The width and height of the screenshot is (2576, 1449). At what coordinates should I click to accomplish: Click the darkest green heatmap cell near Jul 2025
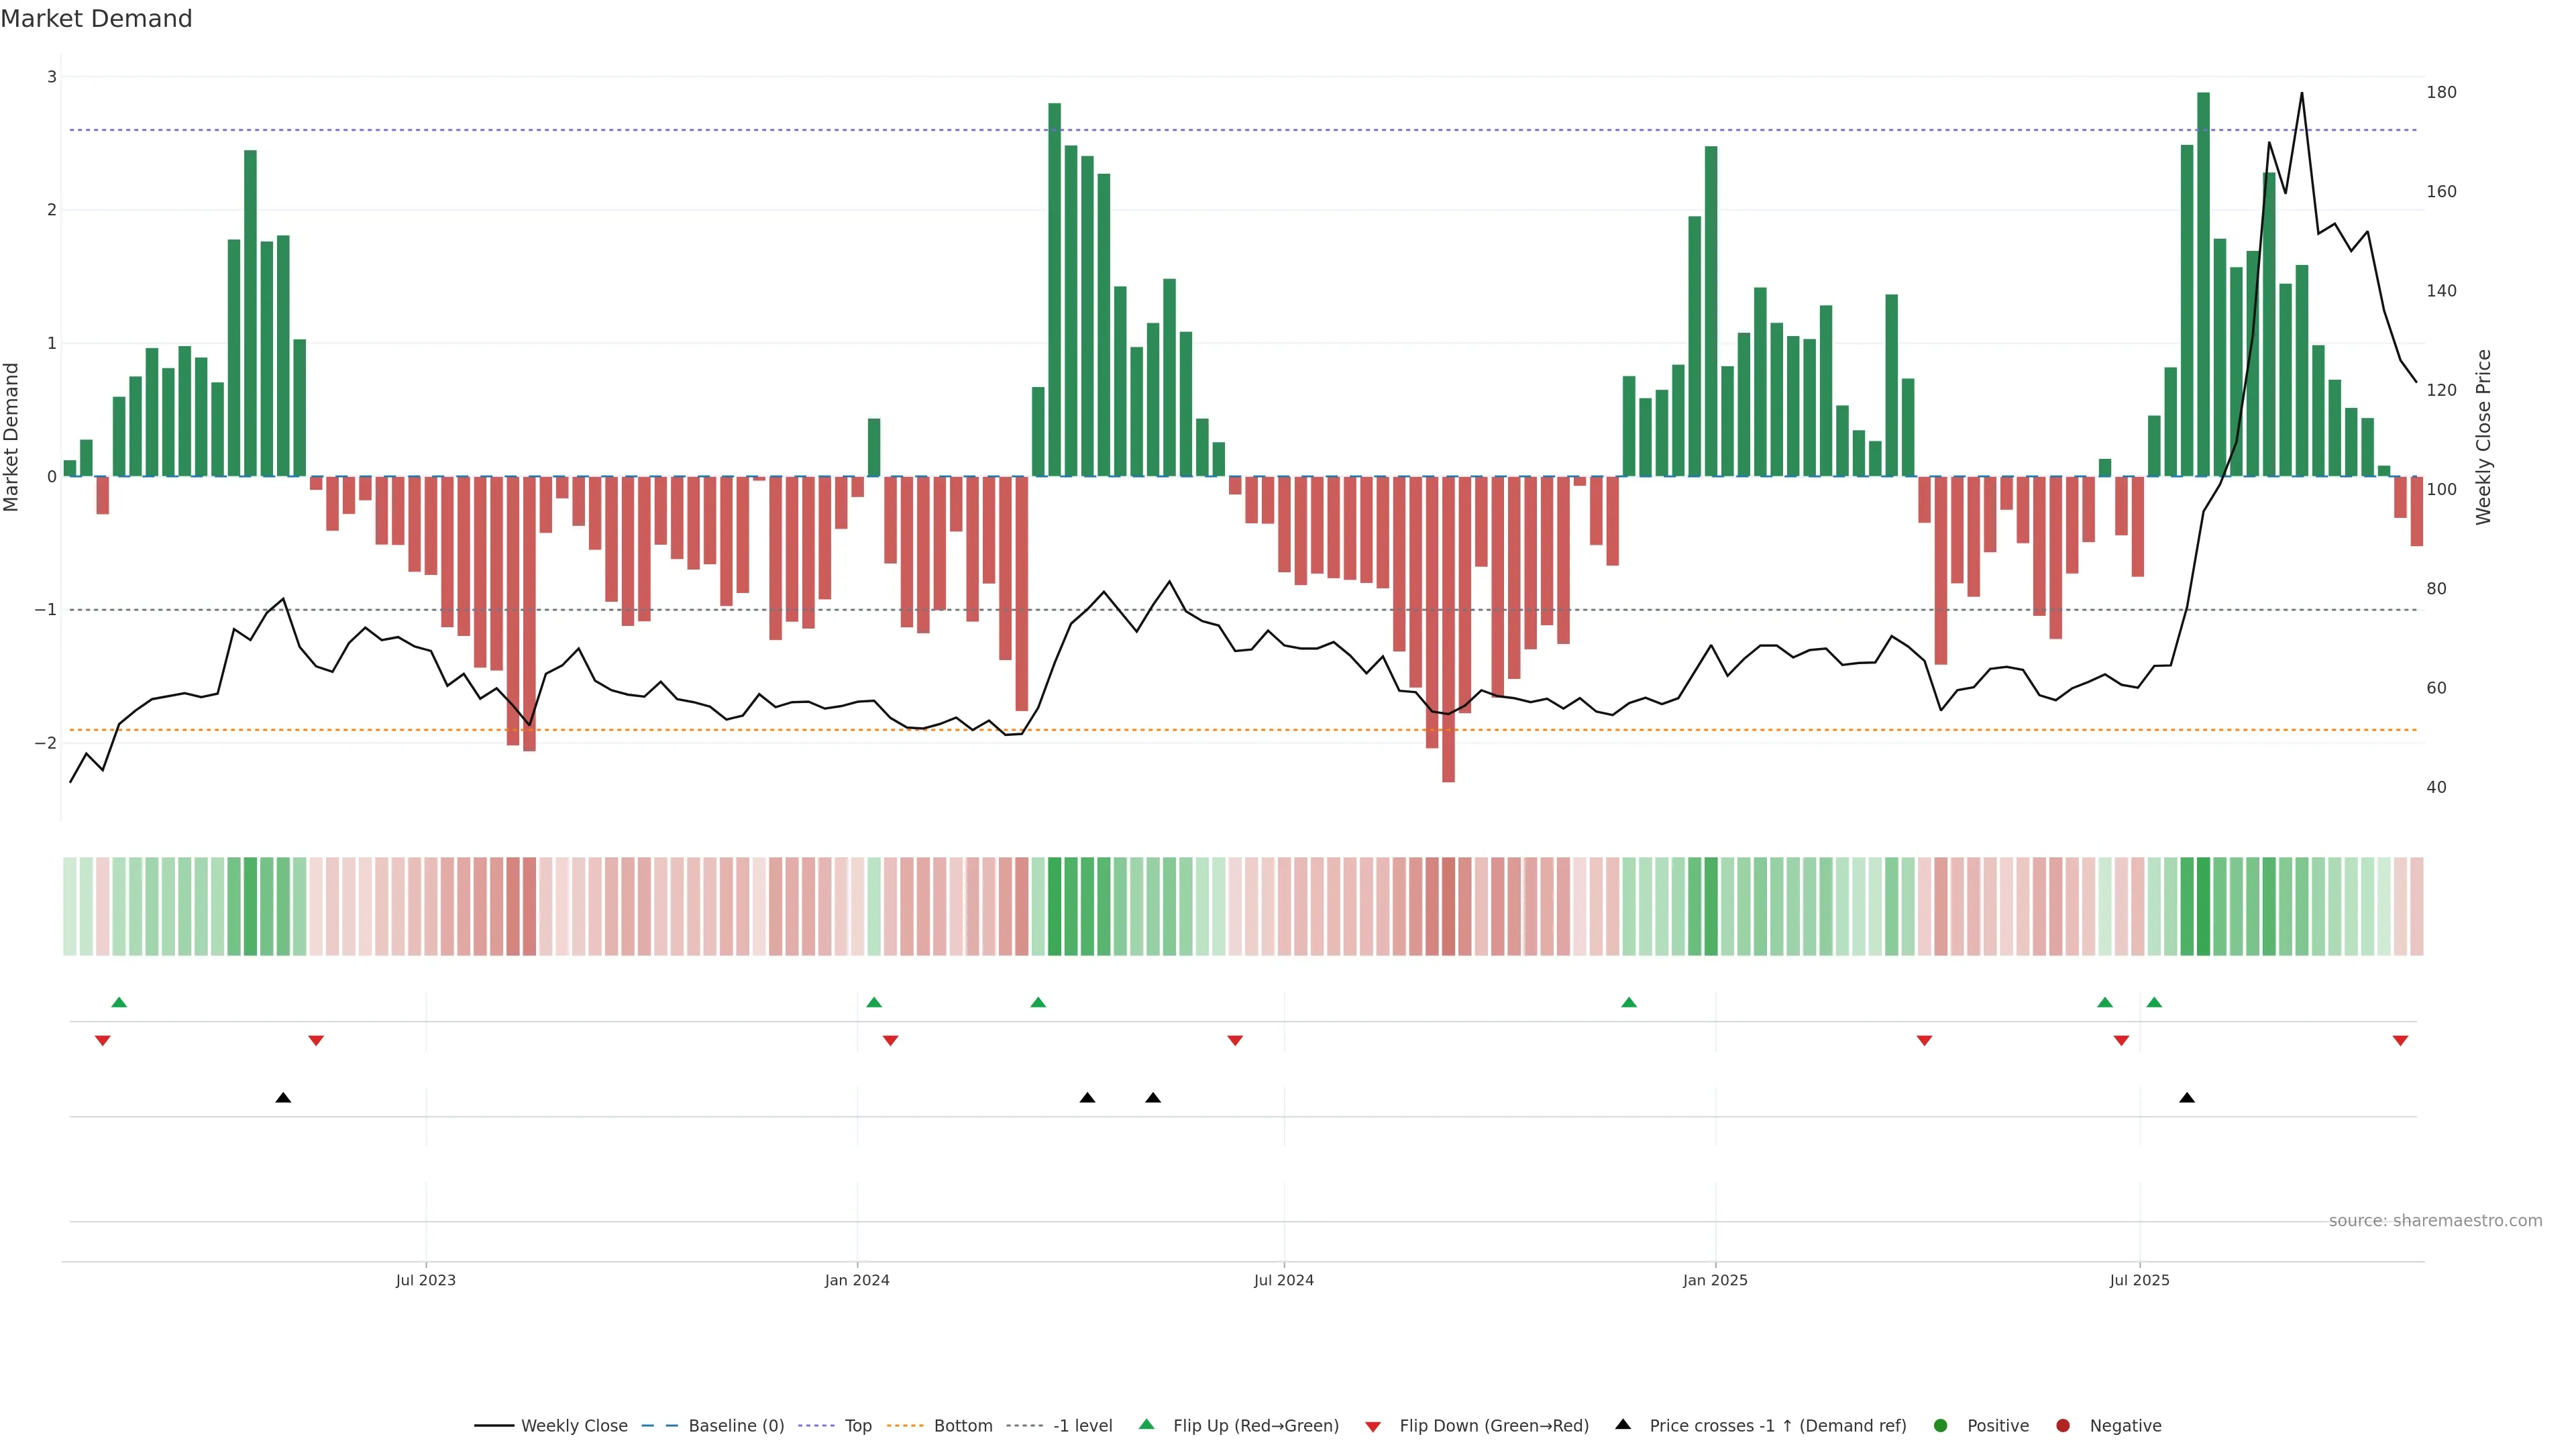(2203, 906)
